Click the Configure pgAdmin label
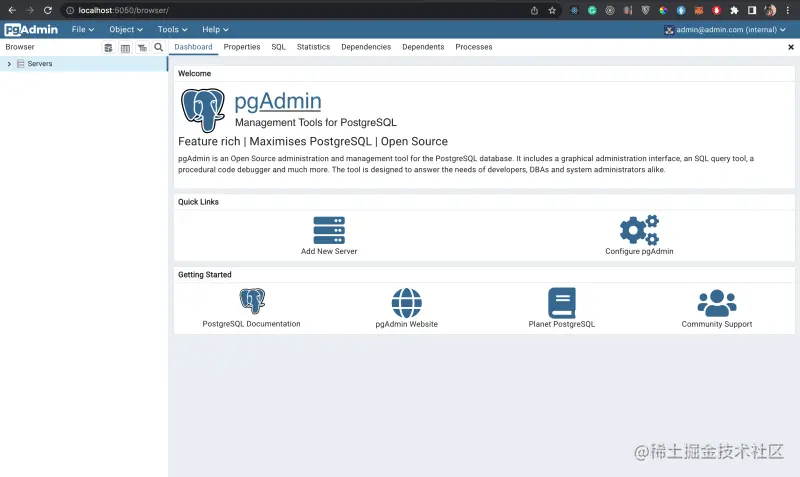This screenshot has height=477, width=800. pos(639,252)
